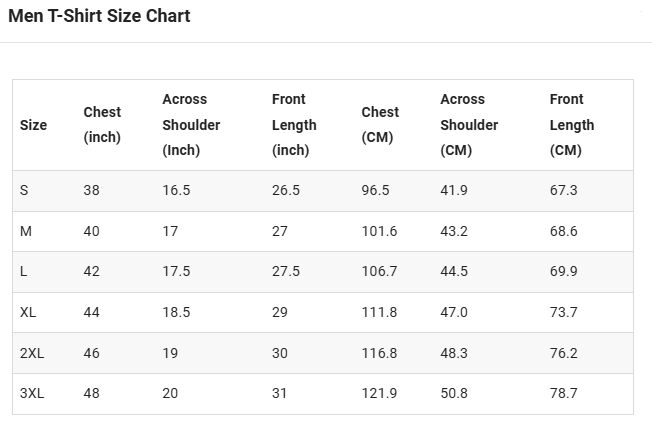Click the 101.6 chest CM value
652x445 pixels.
coord(379,231)
